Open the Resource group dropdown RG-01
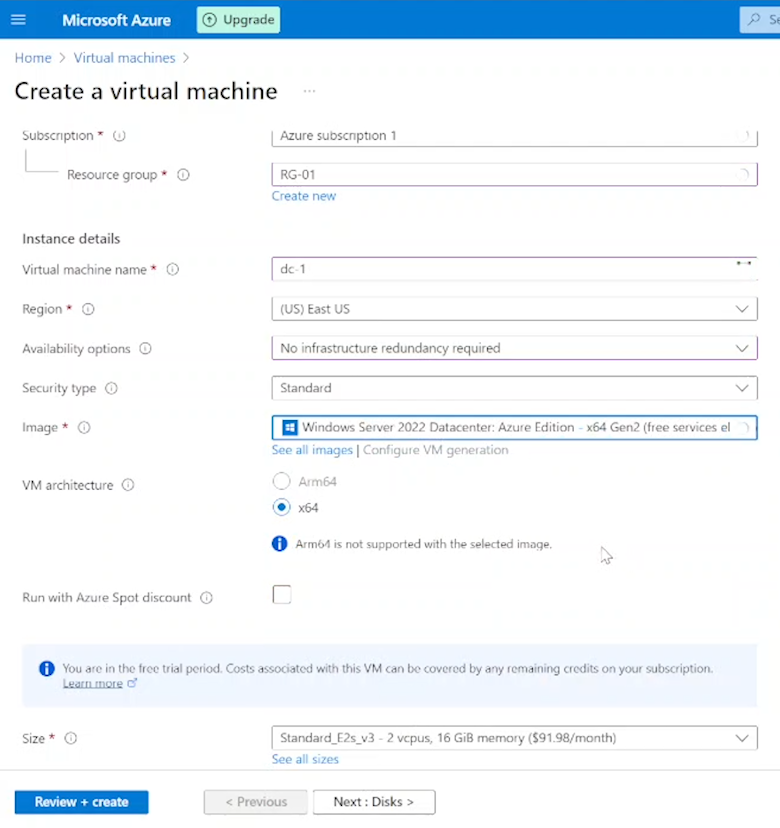Screen dimensions: 780x828 tap(514, 175)
